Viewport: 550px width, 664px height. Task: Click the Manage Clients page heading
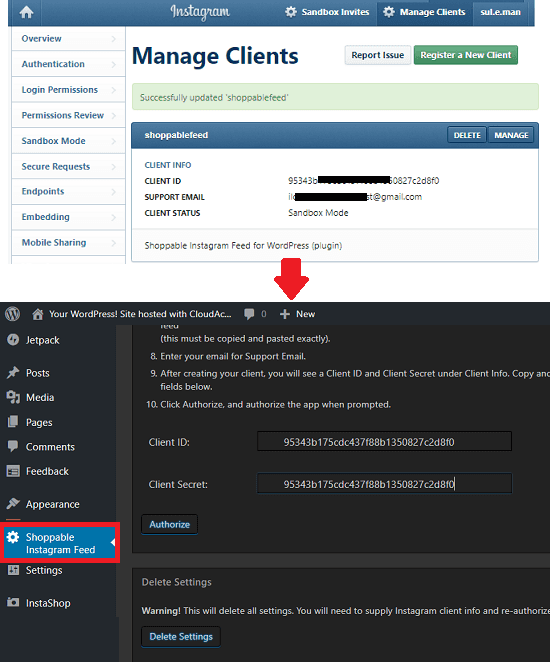click(215, 56)
